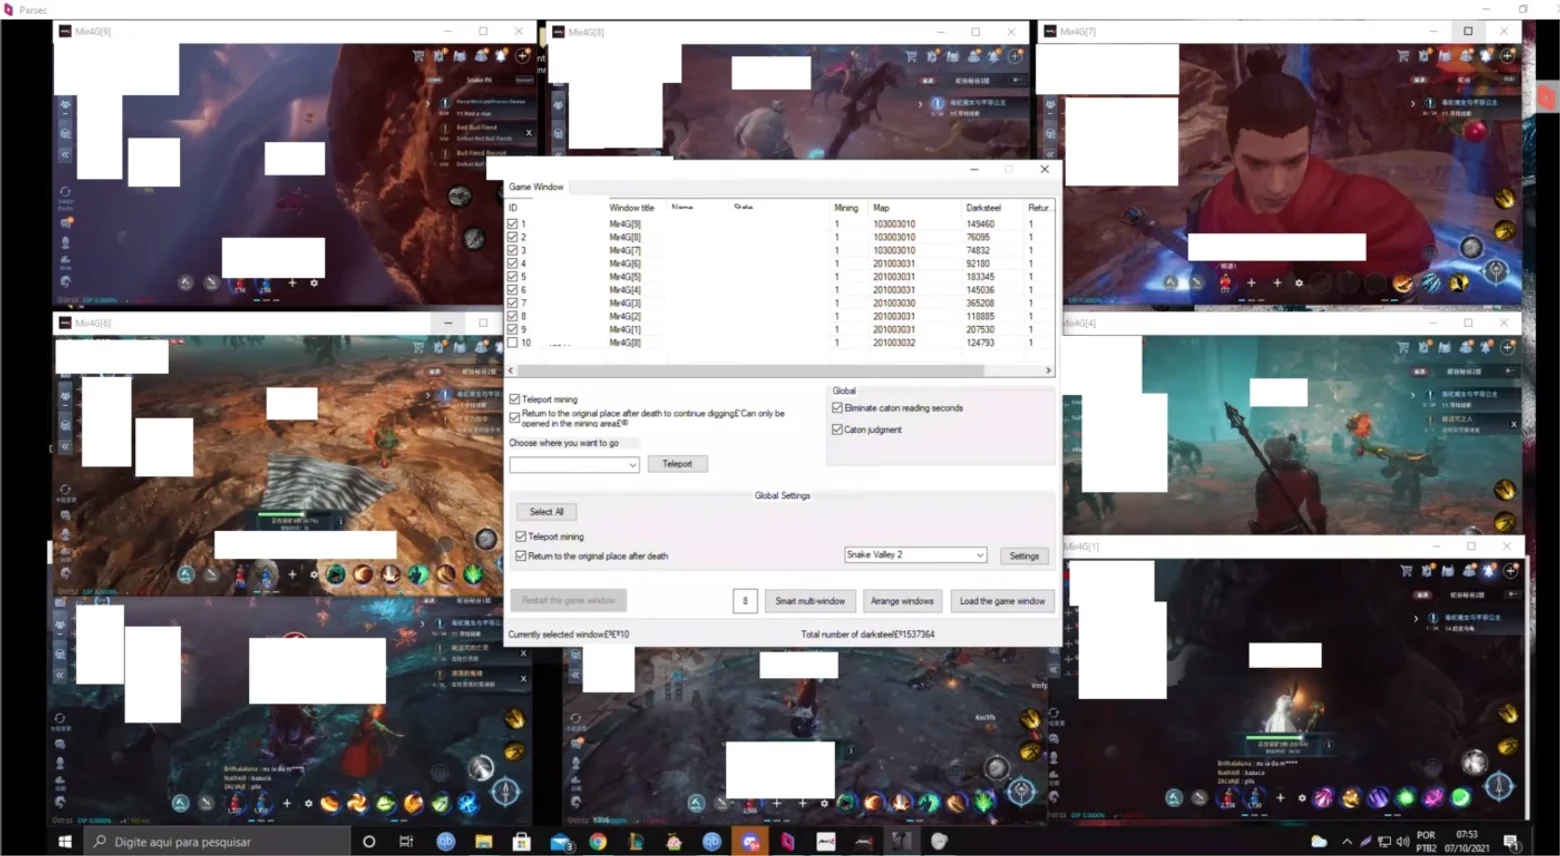Viewport: 1560px width, 856px height.
Task: Open the Snake Valley 2 dropdown
Action: tap(915, 555)
